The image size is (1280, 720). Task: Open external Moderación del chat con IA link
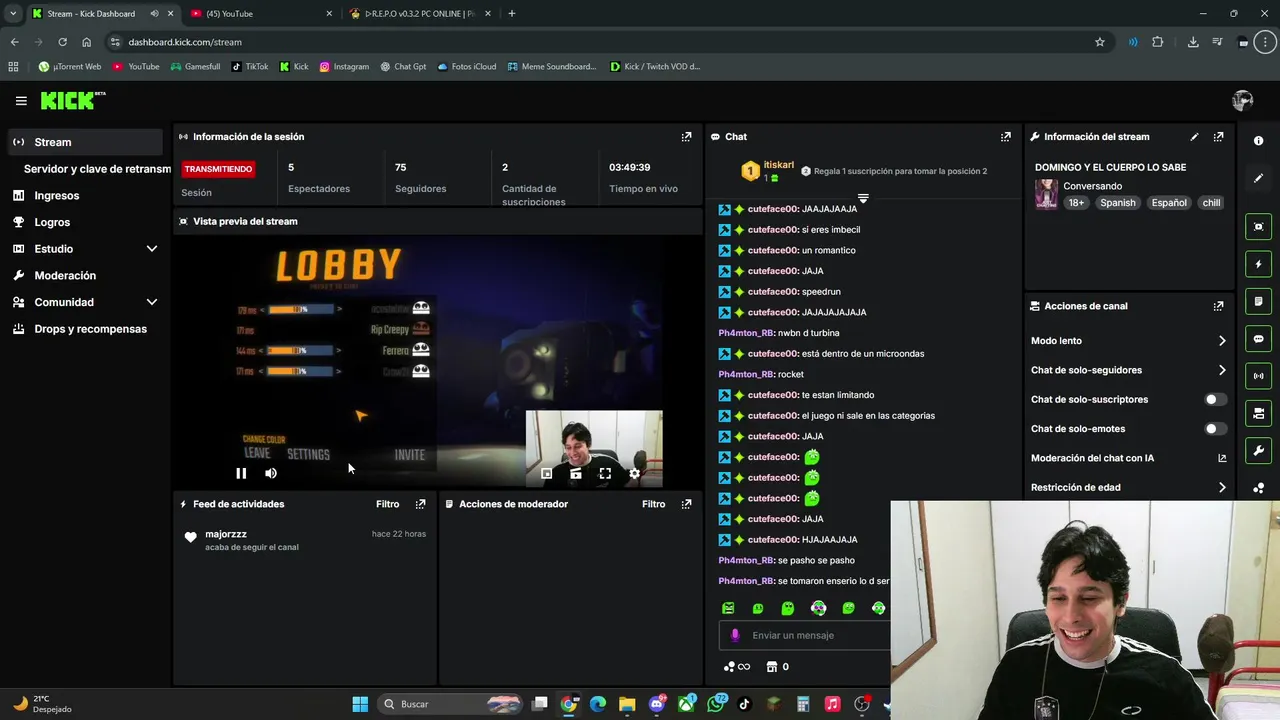[x=1222, y=458]
